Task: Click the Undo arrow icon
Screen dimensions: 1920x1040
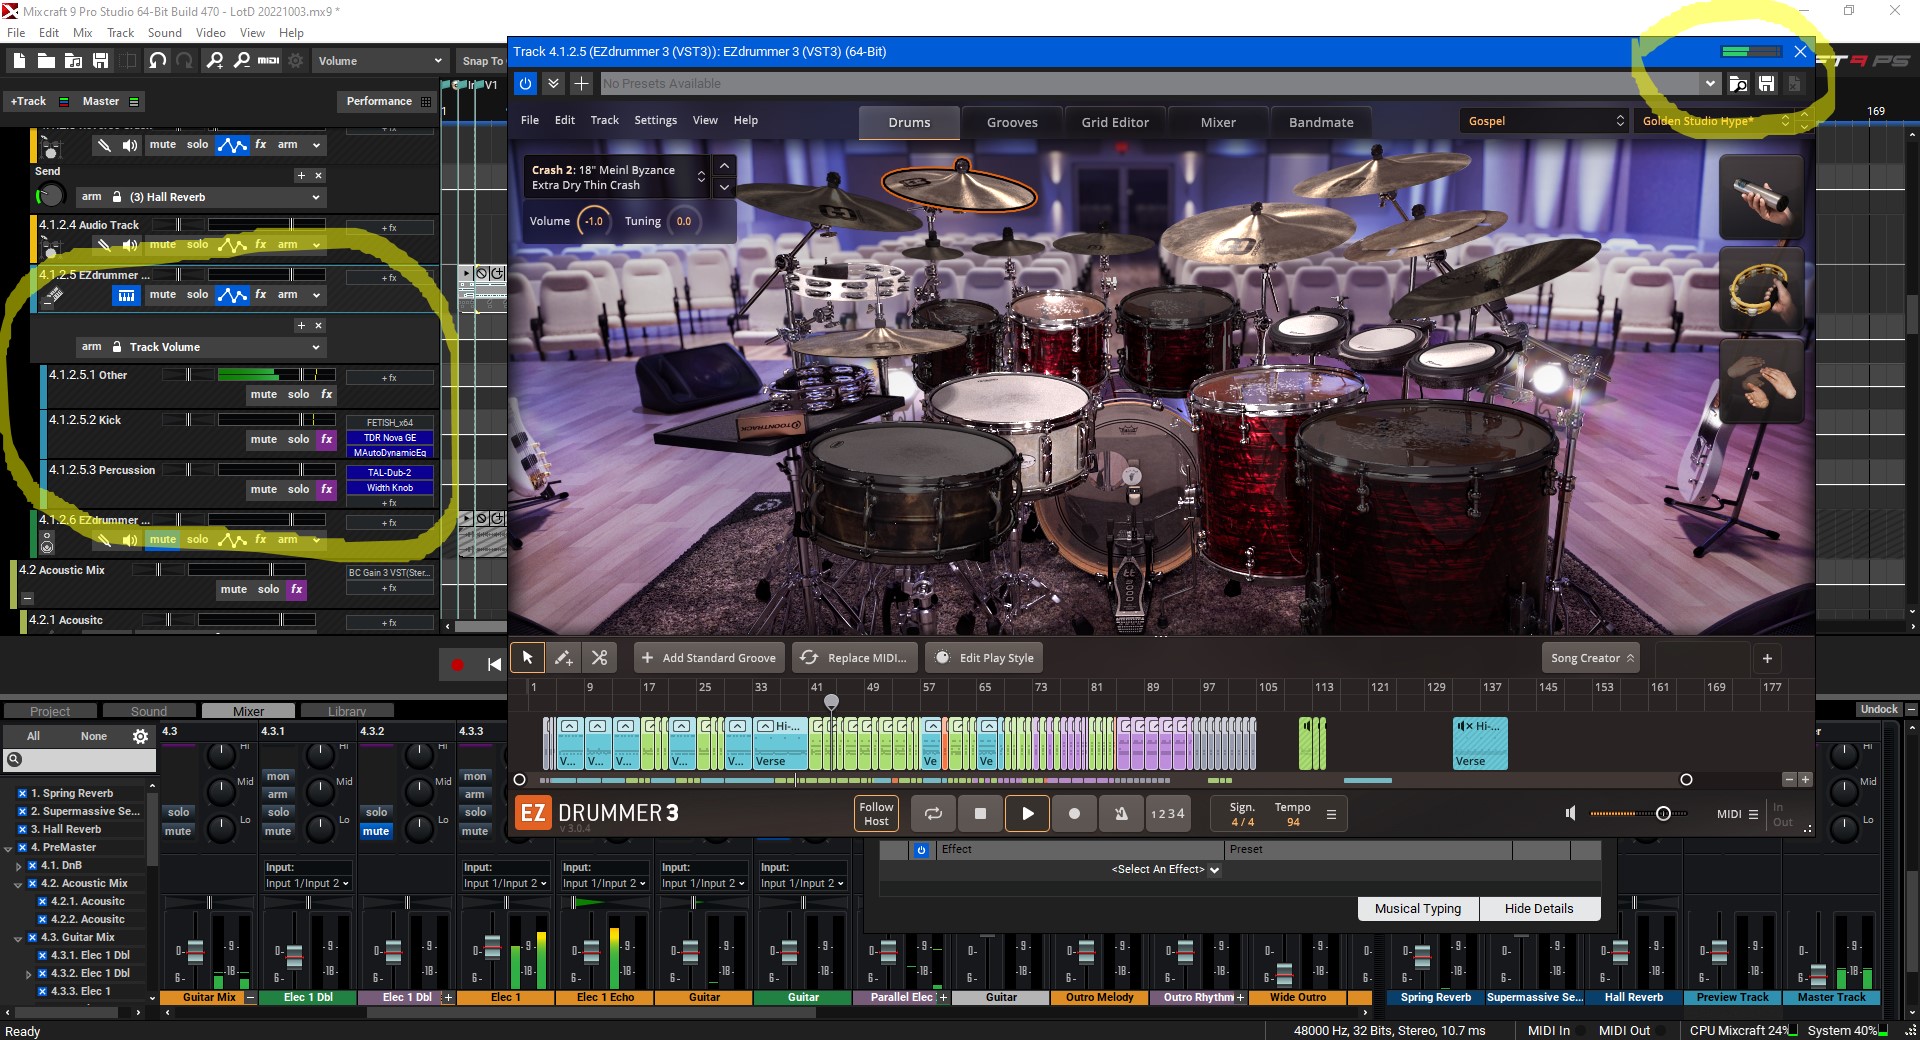Action: click(x=157, y=61)
